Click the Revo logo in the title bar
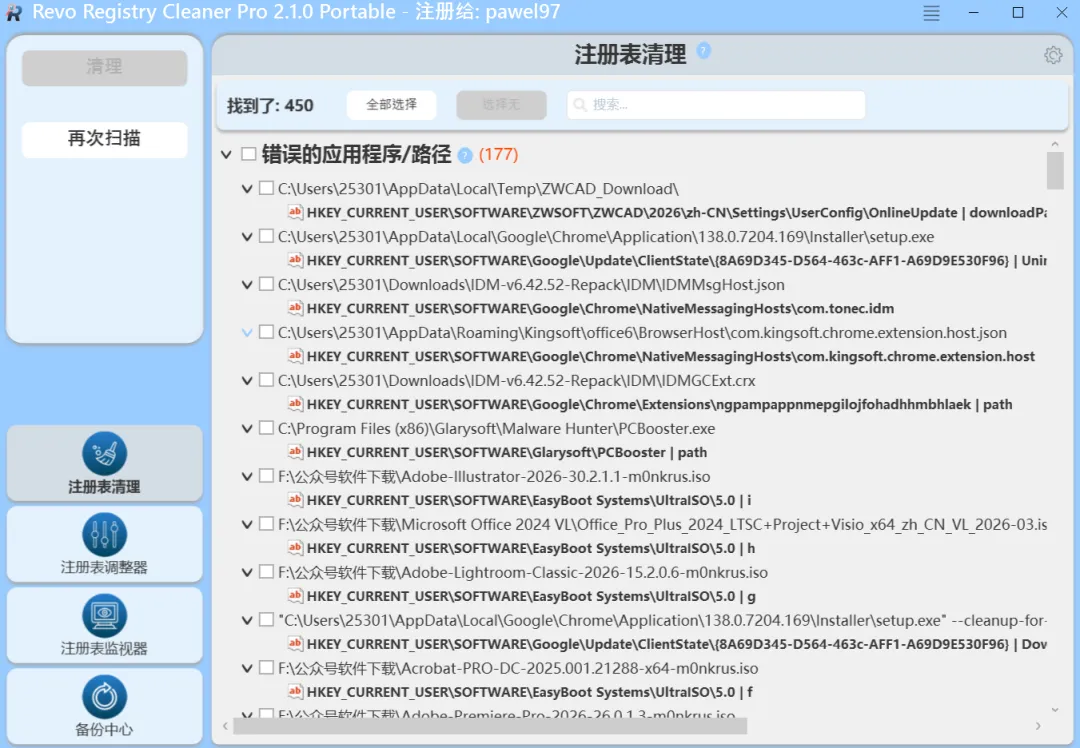 coord(14,13)
